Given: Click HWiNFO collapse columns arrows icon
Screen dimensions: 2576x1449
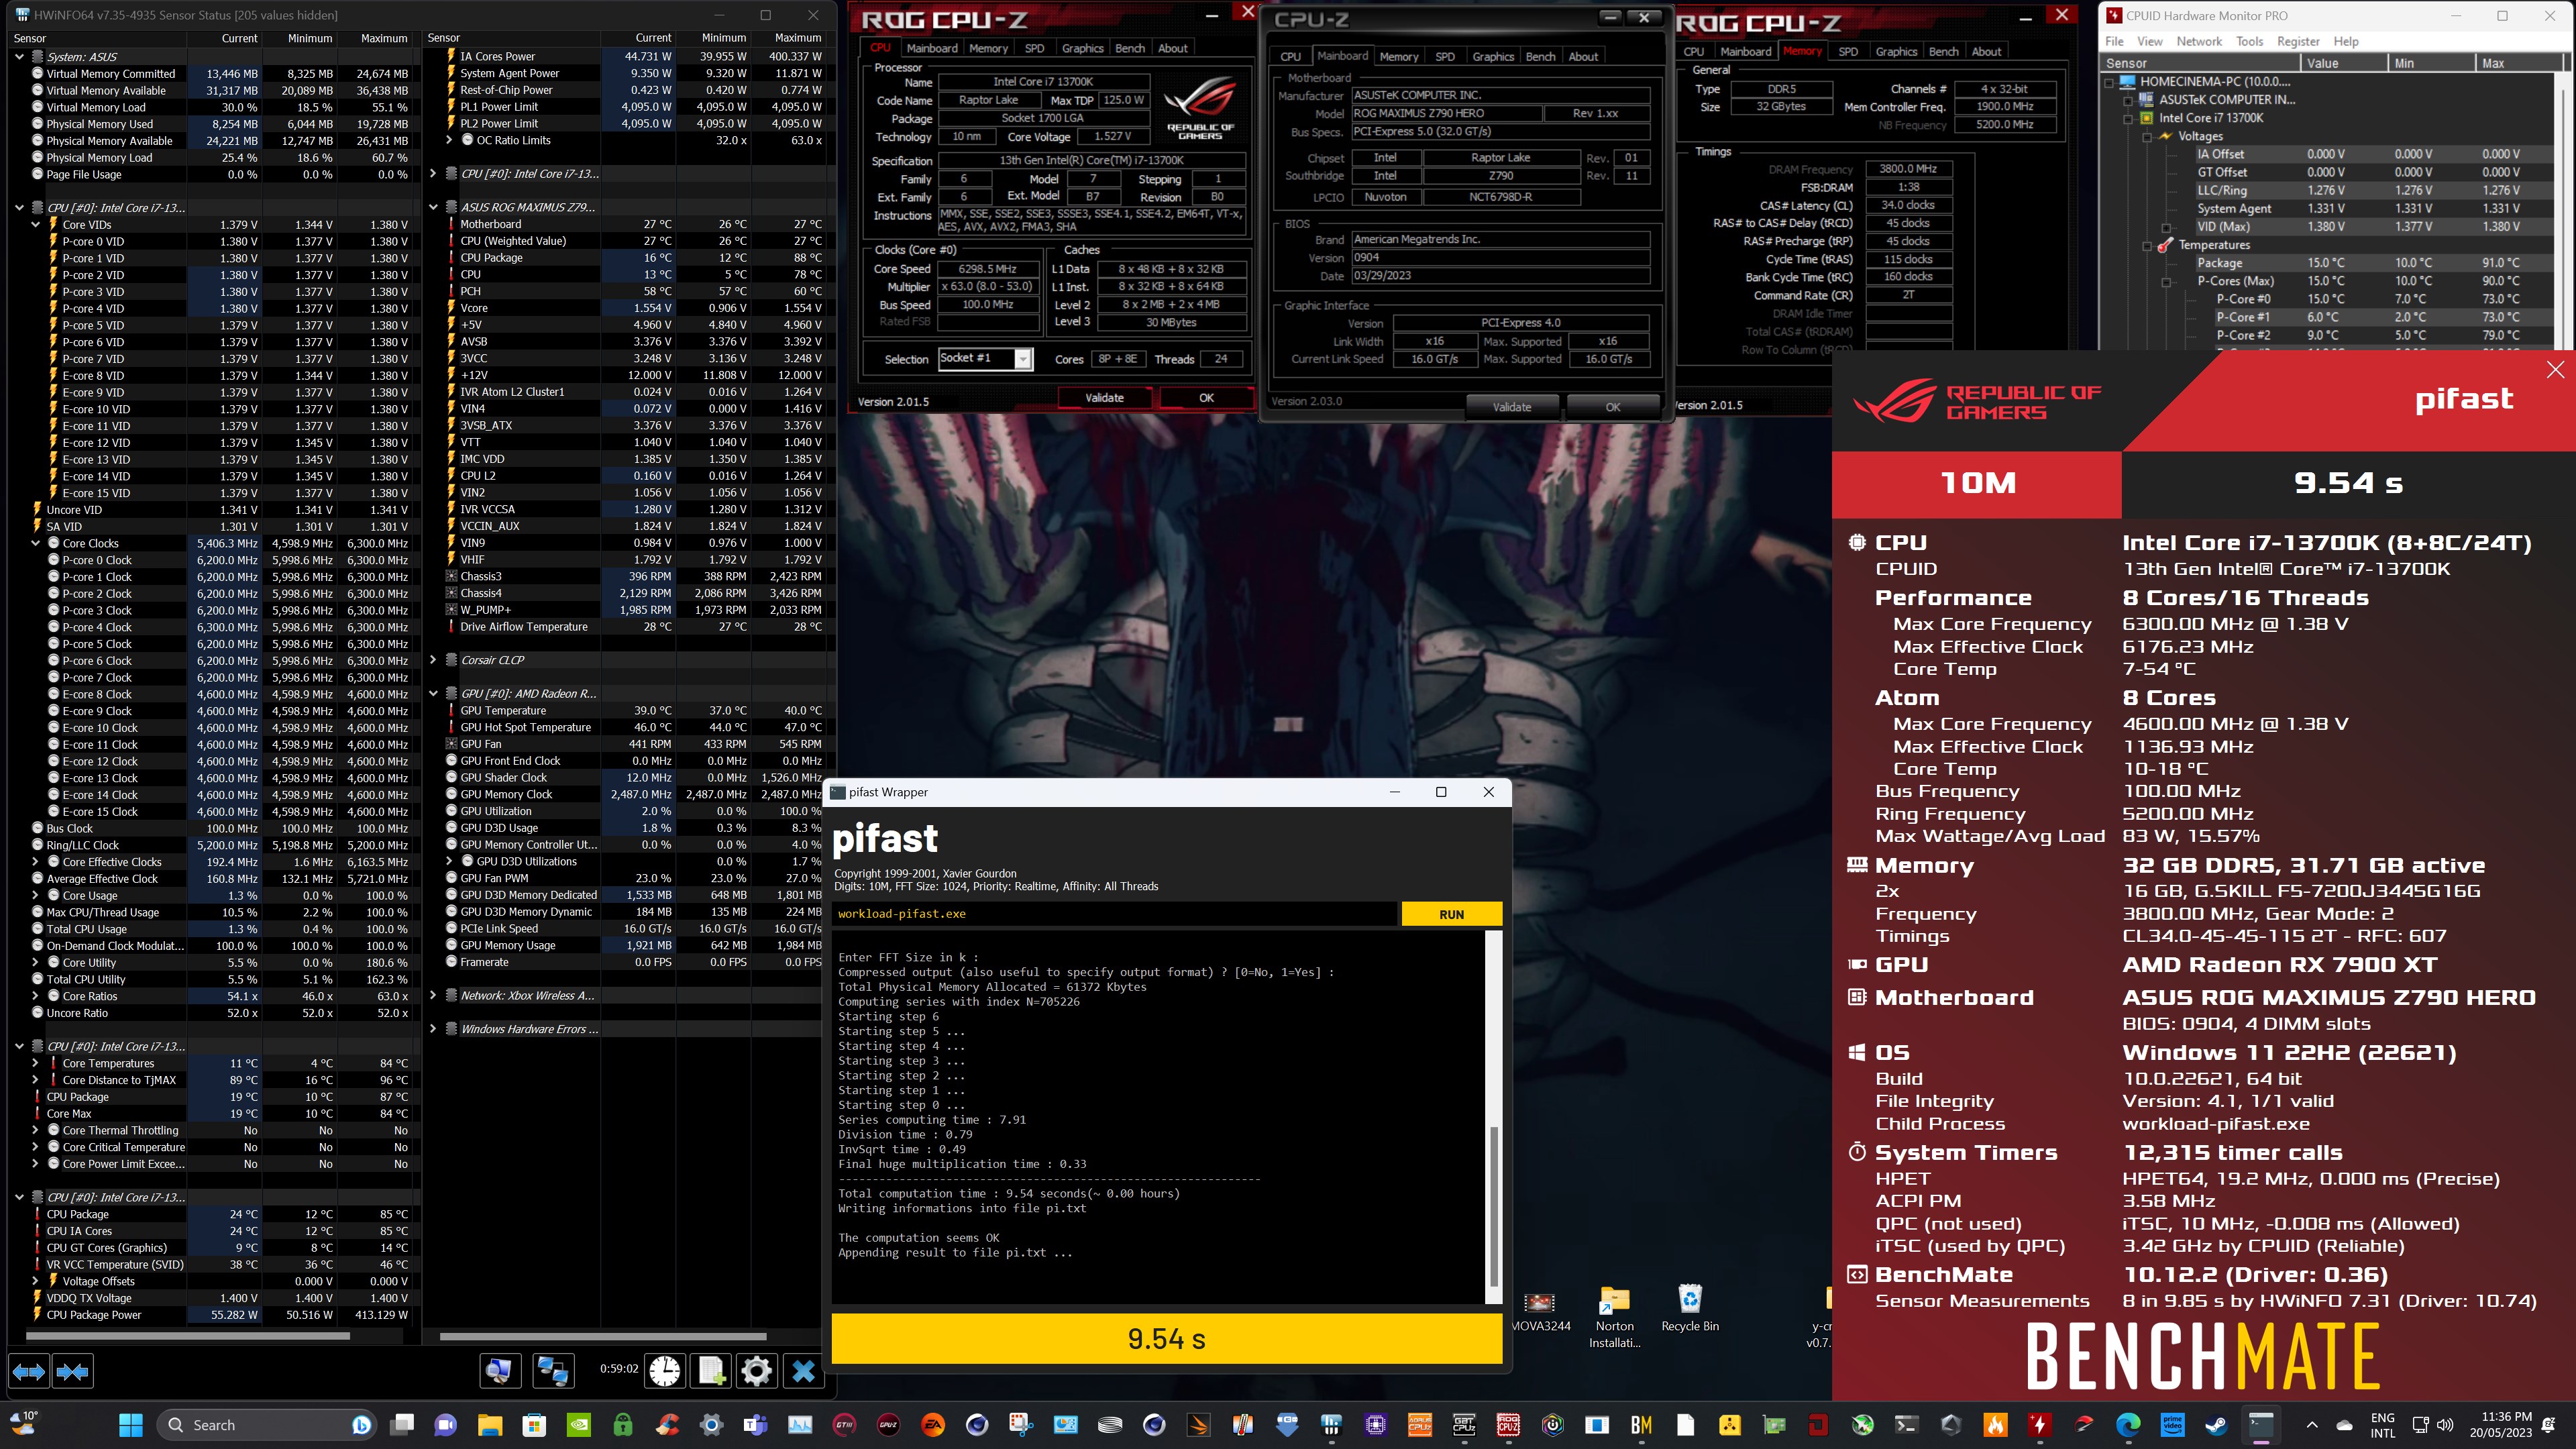Looking at the screenshot, I should [x=72, y=1371].
